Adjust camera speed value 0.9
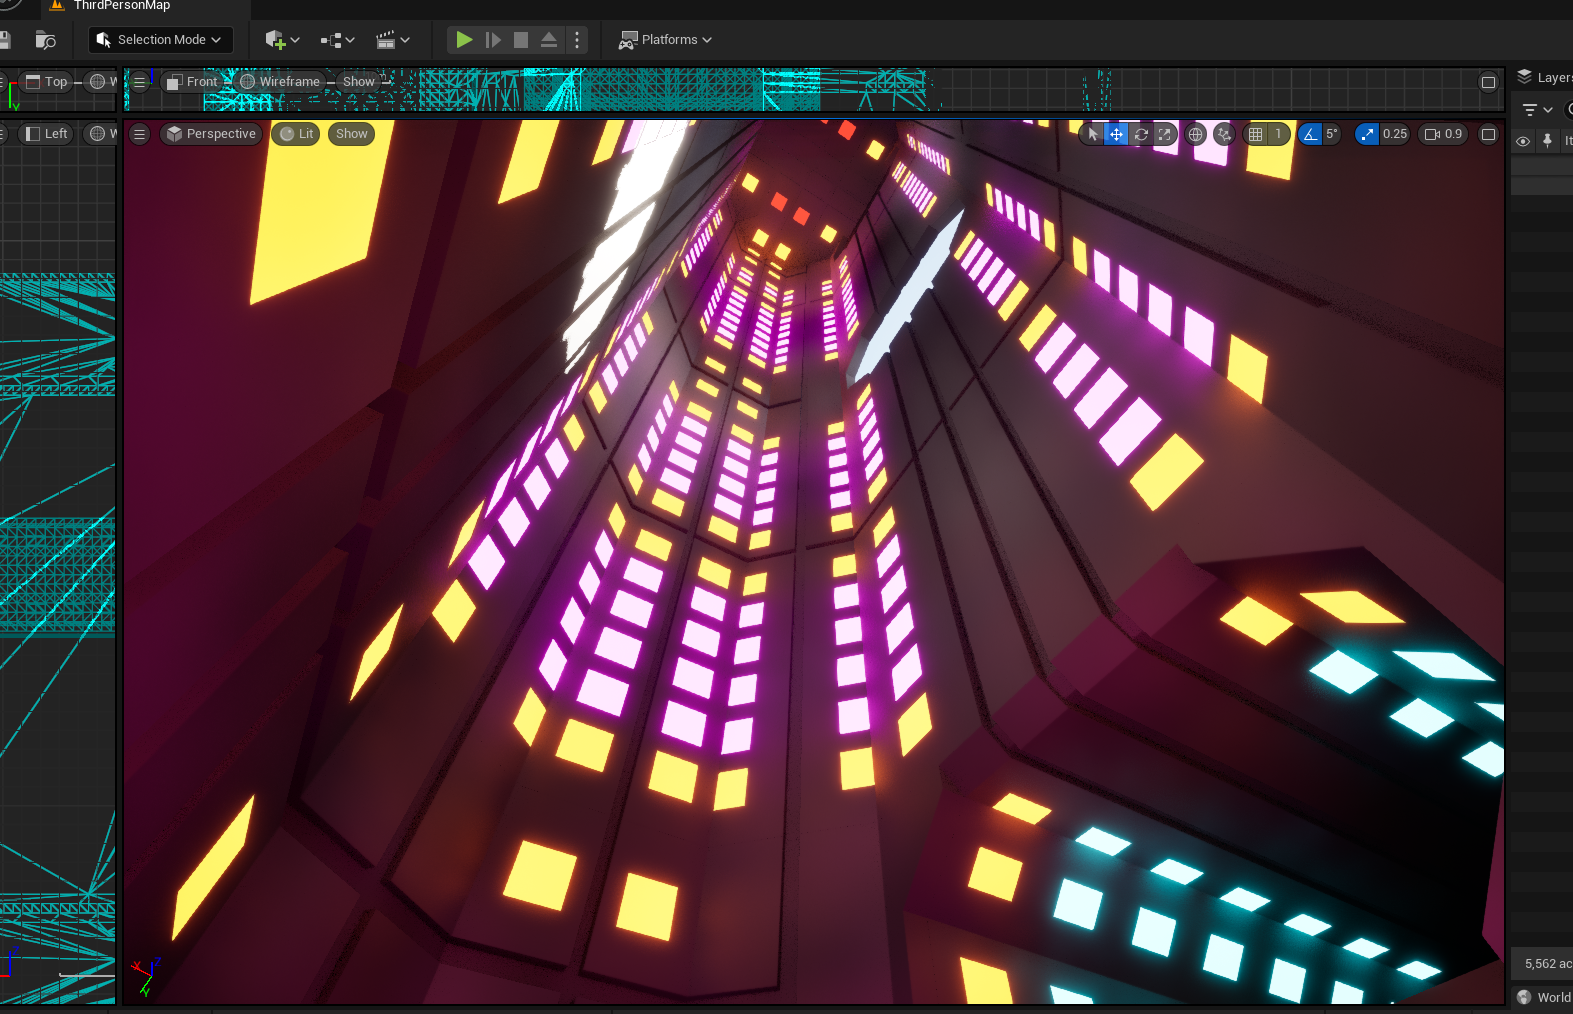Image resolution: width=1573 pixels, height=1014 pixels. click(1443, 134)
